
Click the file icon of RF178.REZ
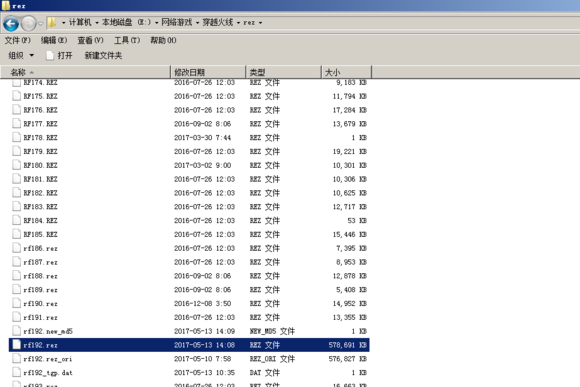(x=16, y=137)
